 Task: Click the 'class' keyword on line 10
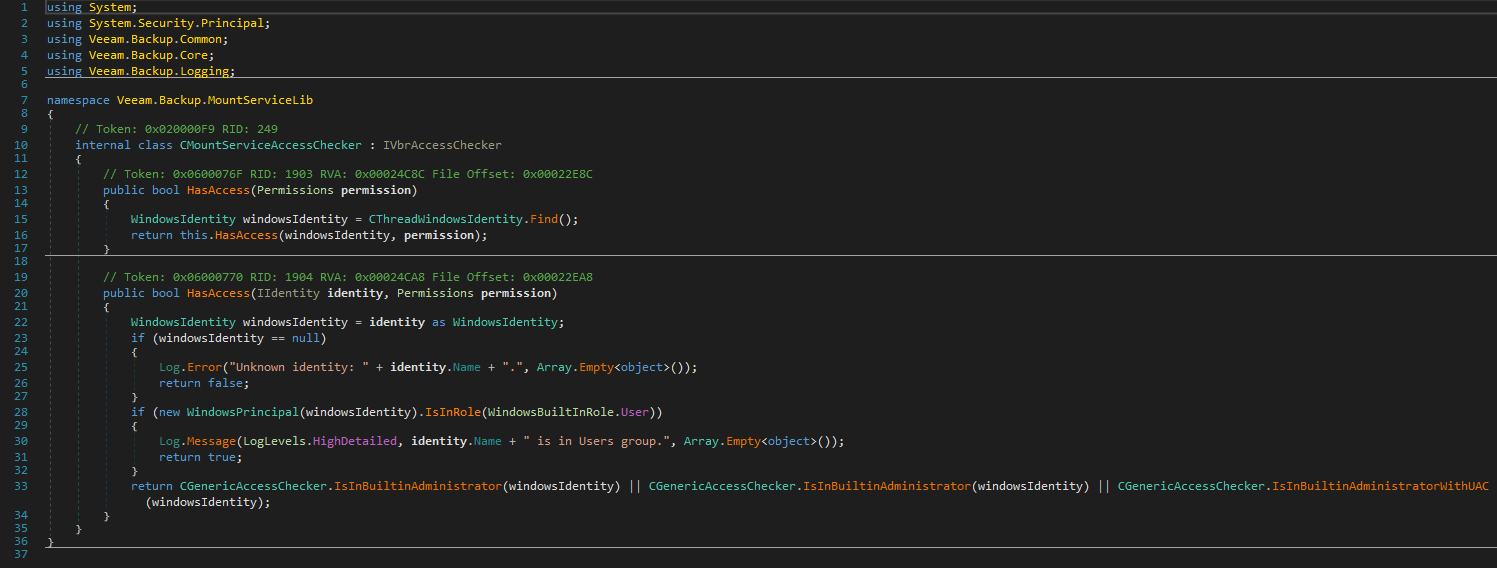coord(155,145)
